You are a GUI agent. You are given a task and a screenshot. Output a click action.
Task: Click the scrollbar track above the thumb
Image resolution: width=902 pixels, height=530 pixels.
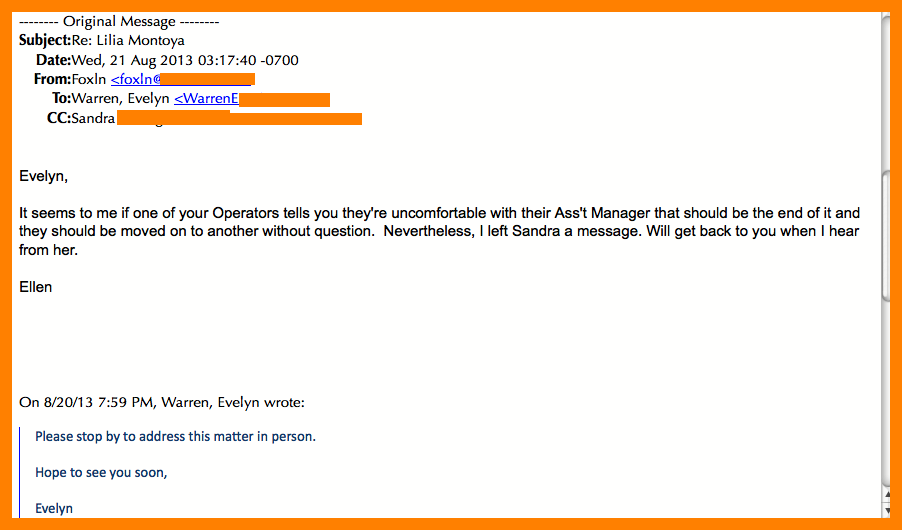coord(885,92)
